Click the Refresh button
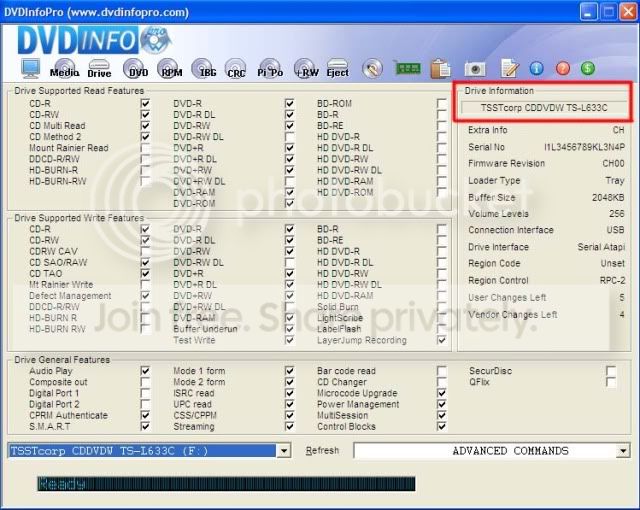The width and height of the screenshot is (640, 510). [322, 450]
